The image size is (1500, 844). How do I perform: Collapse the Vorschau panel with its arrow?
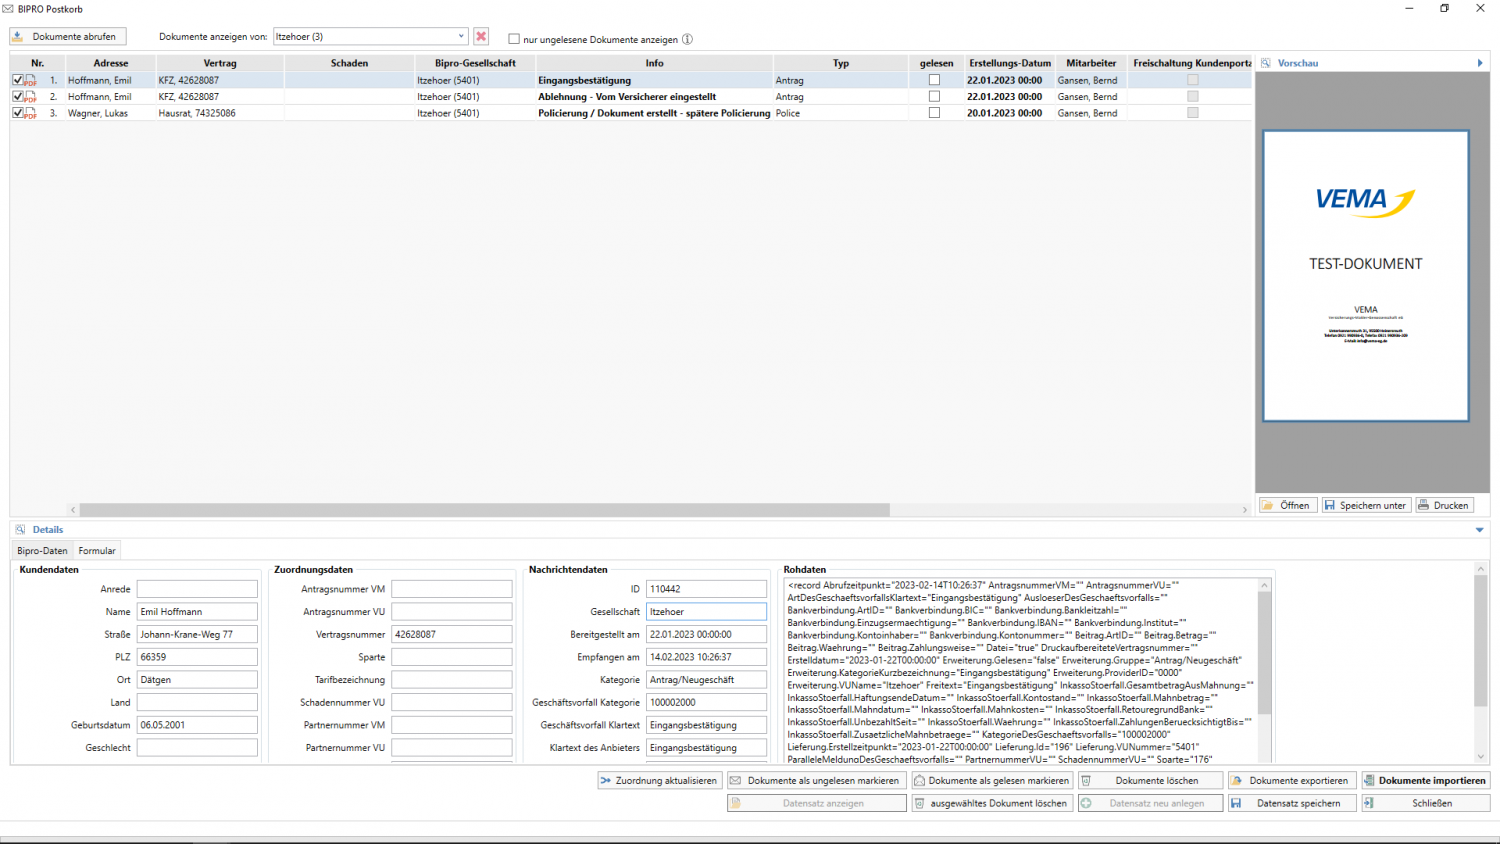pos(1480,63)
